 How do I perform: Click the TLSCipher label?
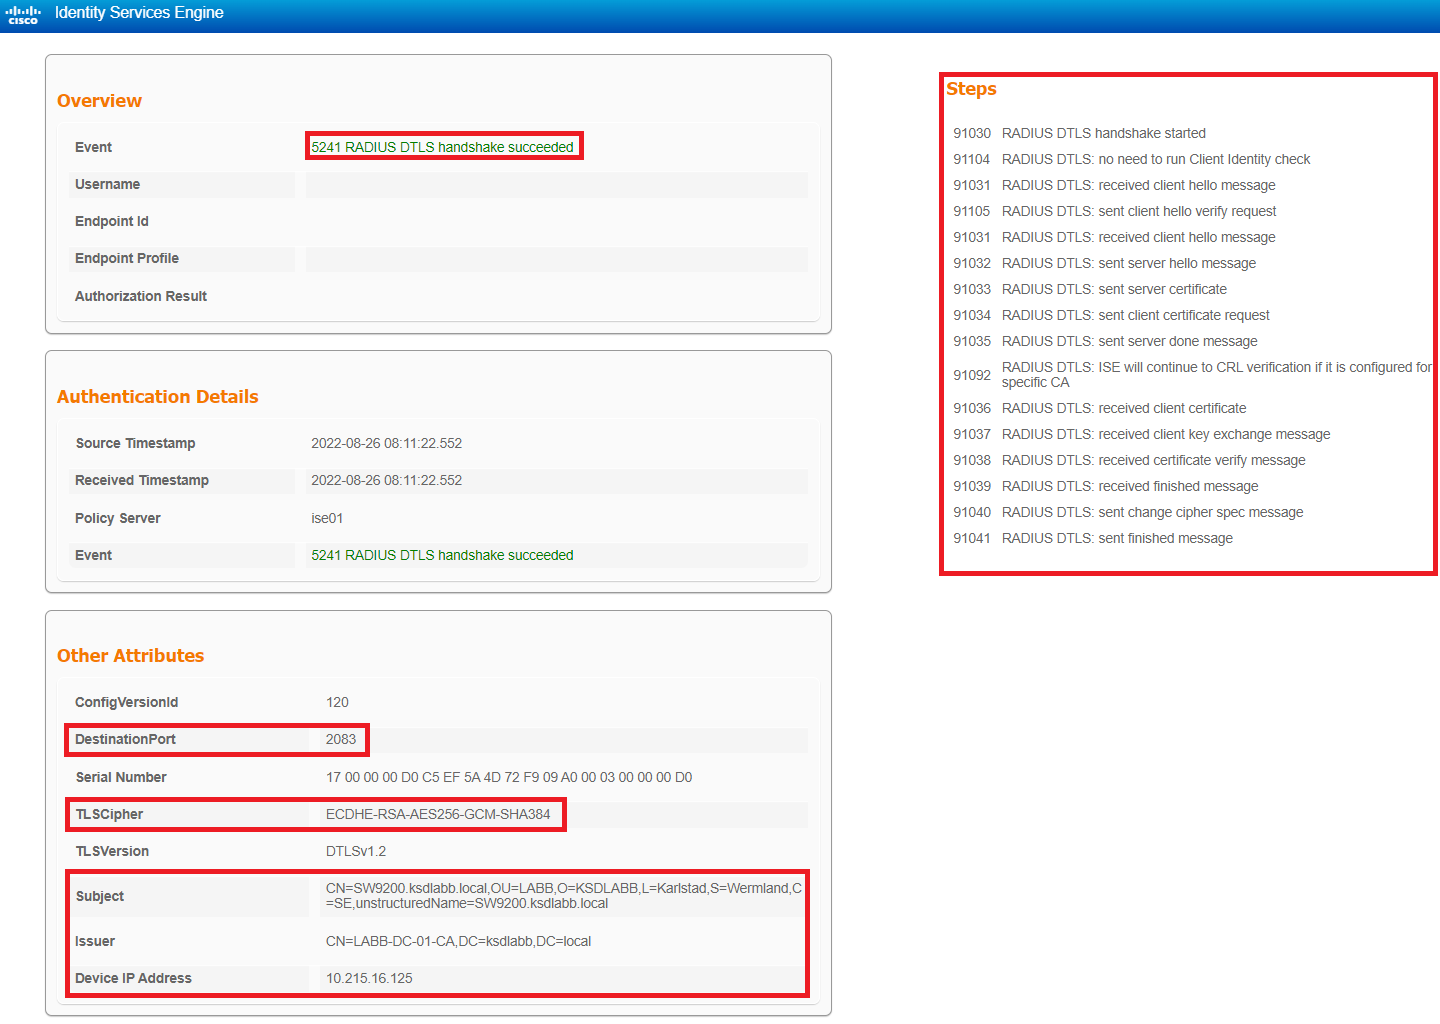pyautogui.click(x=109, y=814)
